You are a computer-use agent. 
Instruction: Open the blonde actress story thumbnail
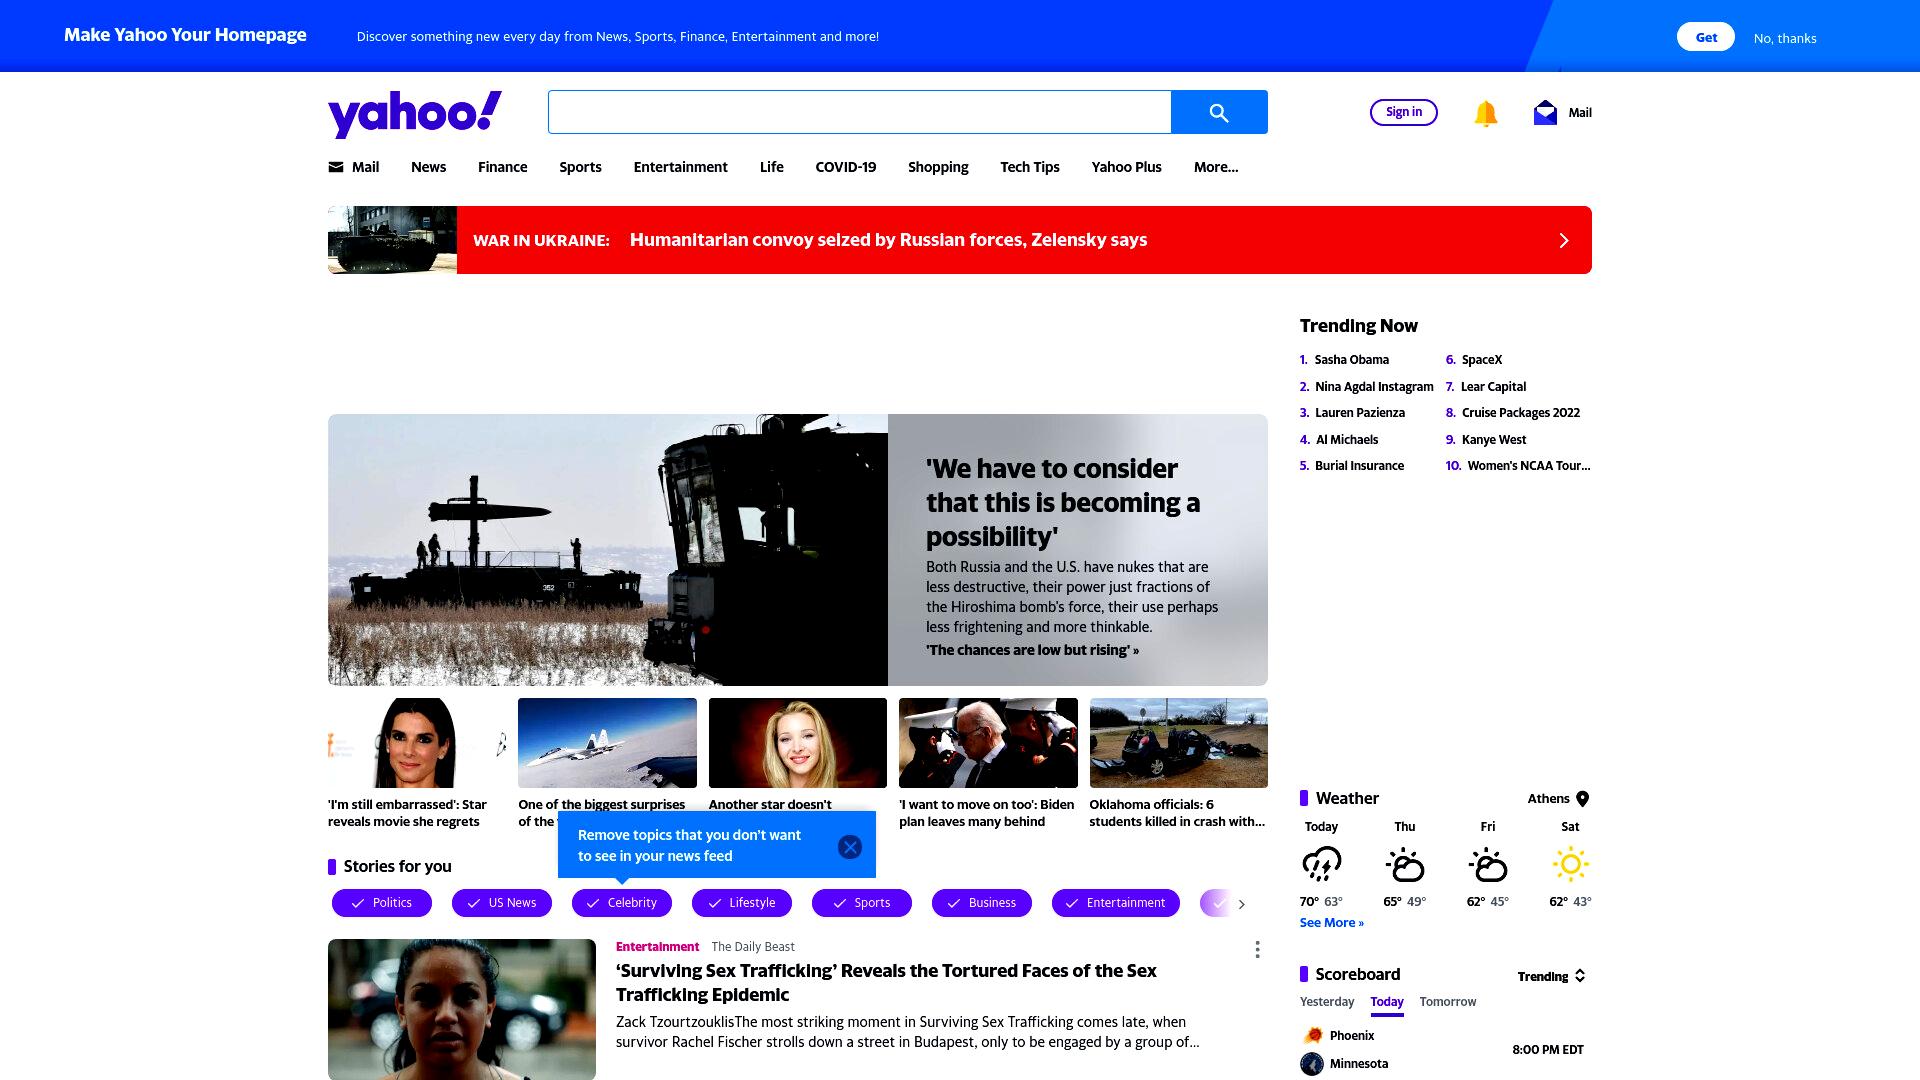tap(798, 743)
